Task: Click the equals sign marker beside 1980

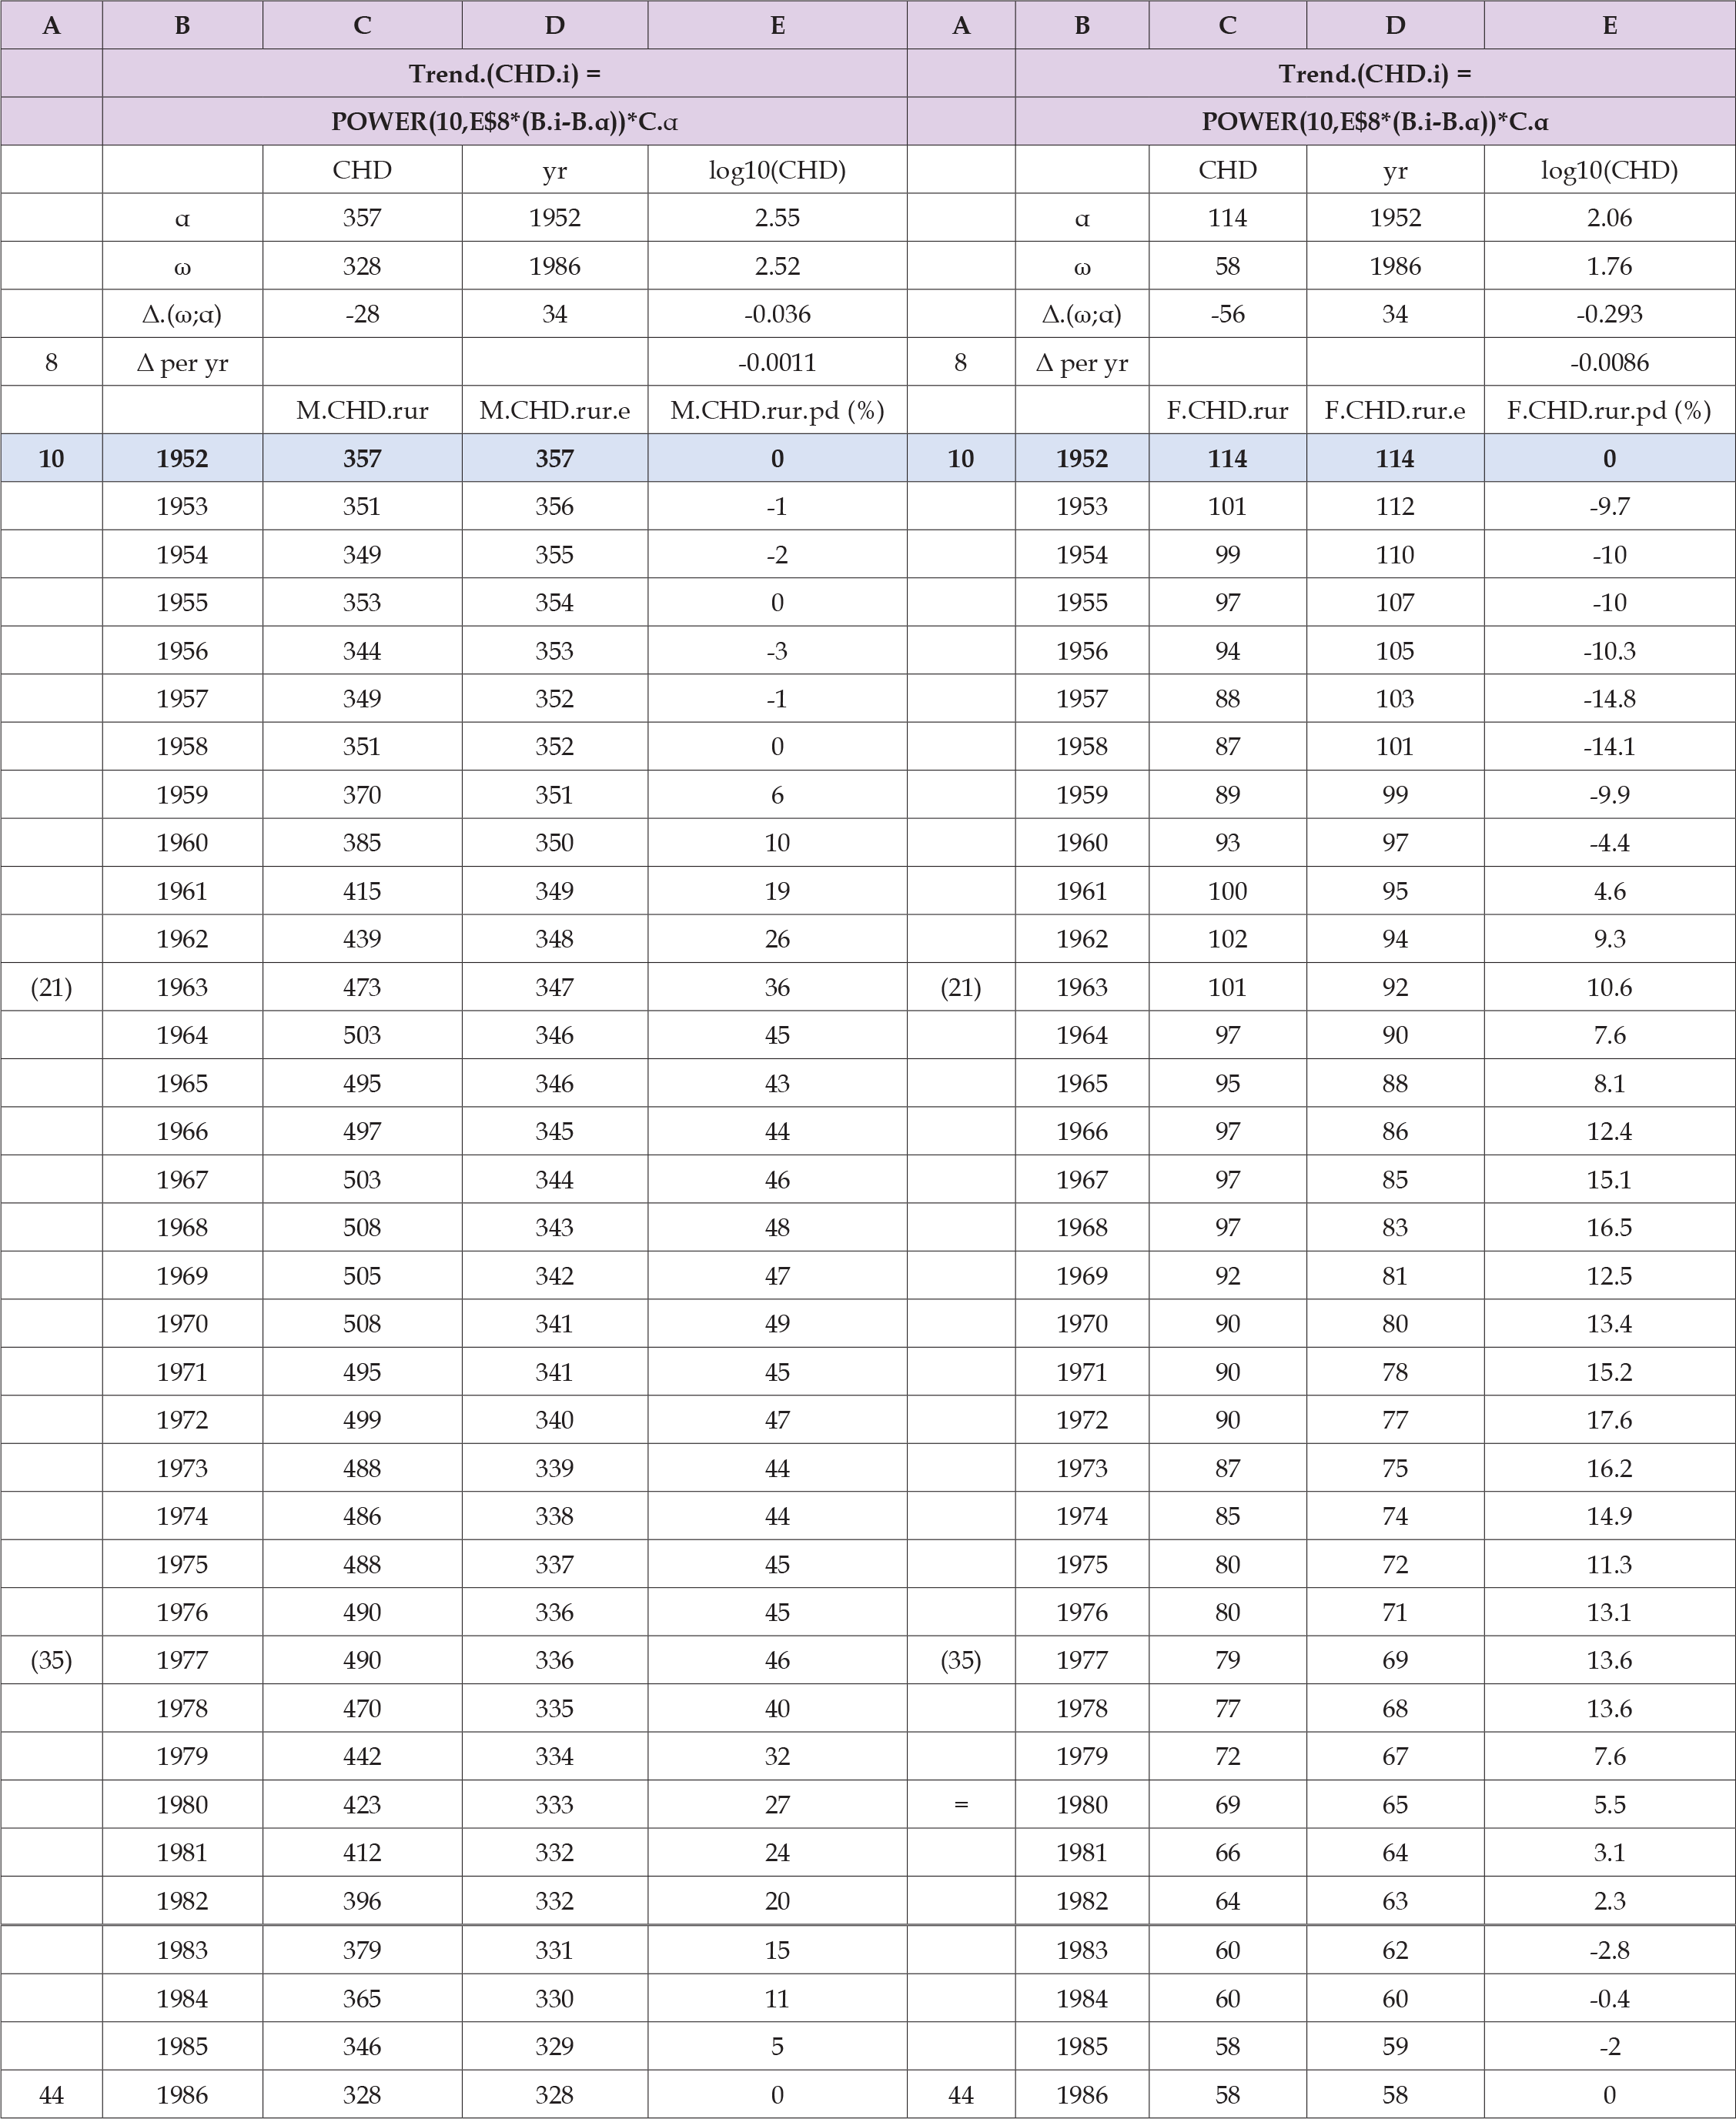Action: pyautogui.click(x=961, y=1805)
